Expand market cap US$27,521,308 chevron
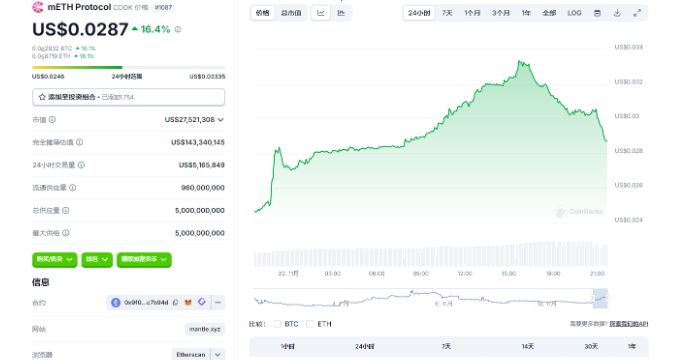 tap(221, 120)
